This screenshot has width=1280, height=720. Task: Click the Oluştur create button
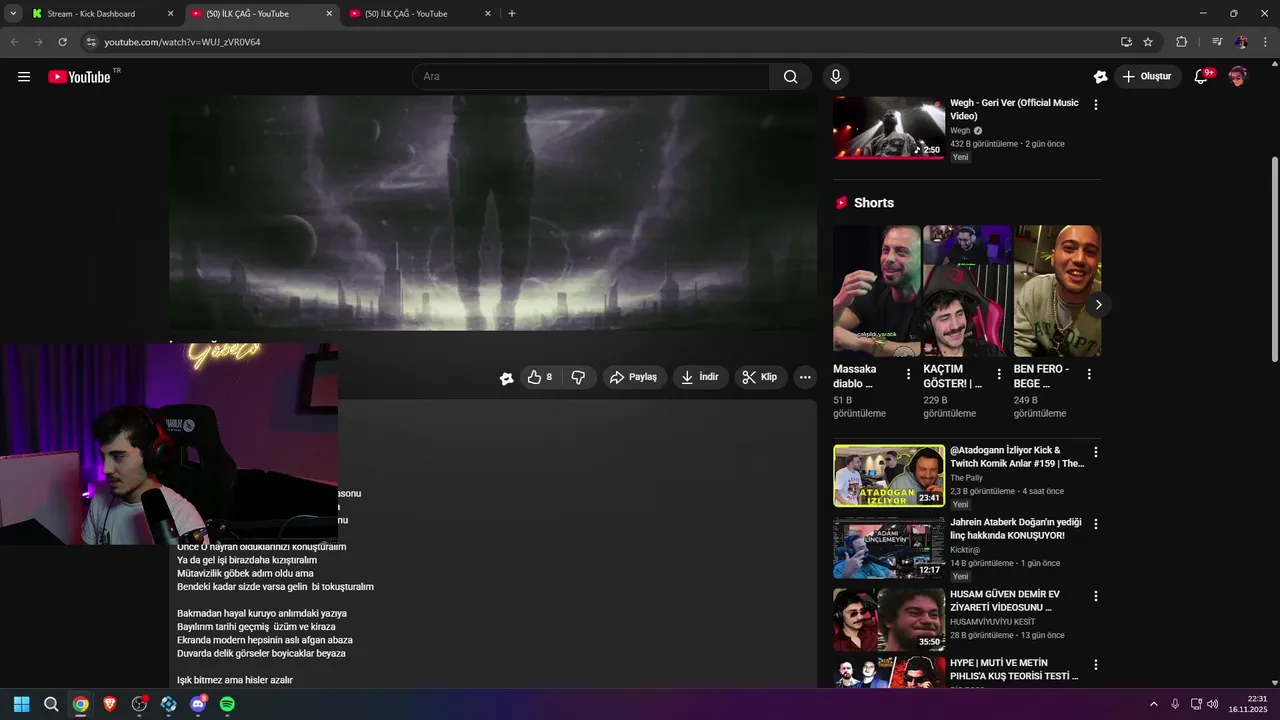click(1147, 77)
